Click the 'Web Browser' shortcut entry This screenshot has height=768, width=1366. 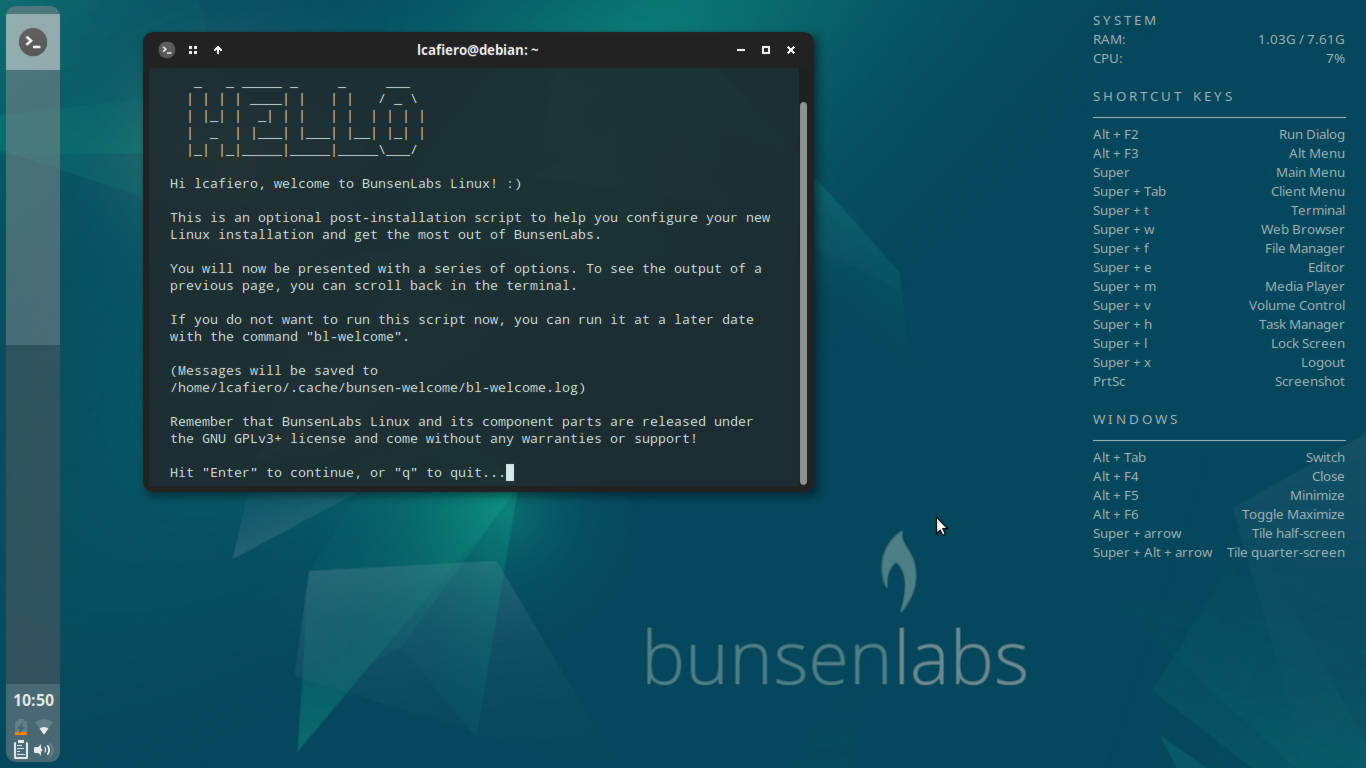1302,230
